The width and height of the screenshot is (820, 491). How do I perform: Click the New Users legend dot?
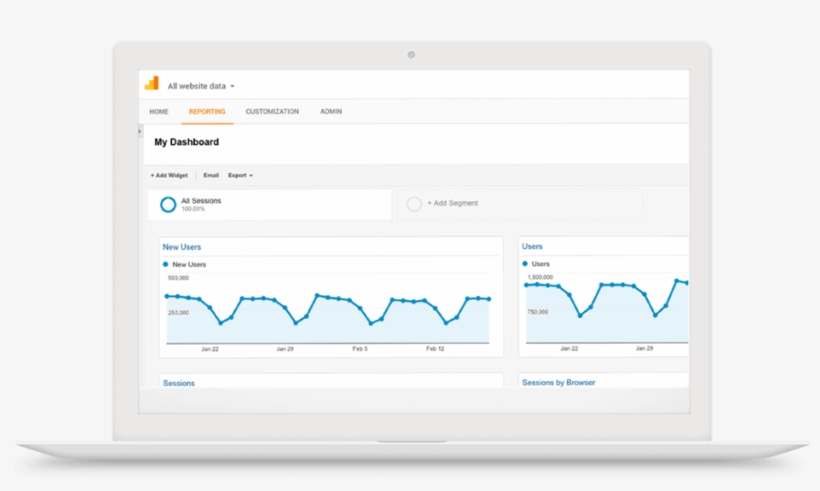(166, 264)
